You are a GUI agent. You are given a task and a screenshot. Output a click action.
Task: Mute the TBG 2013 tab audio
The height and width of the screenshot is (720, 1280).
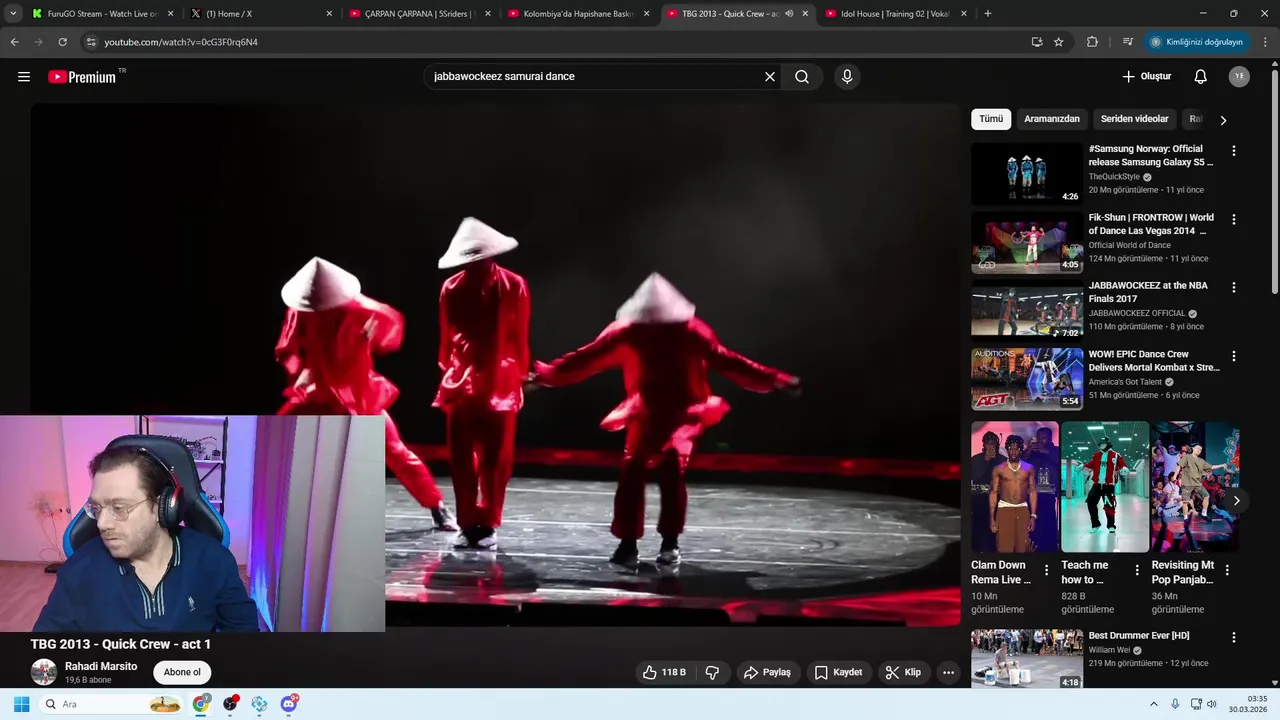(x=789, y=14)
